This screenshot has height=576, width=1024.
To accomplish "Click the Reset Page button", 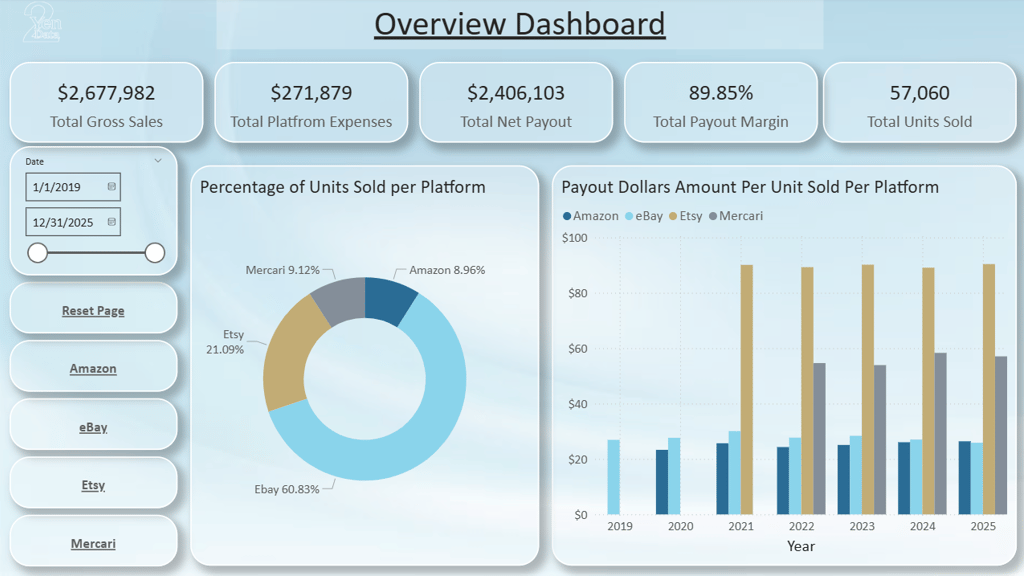I will 93,310.
